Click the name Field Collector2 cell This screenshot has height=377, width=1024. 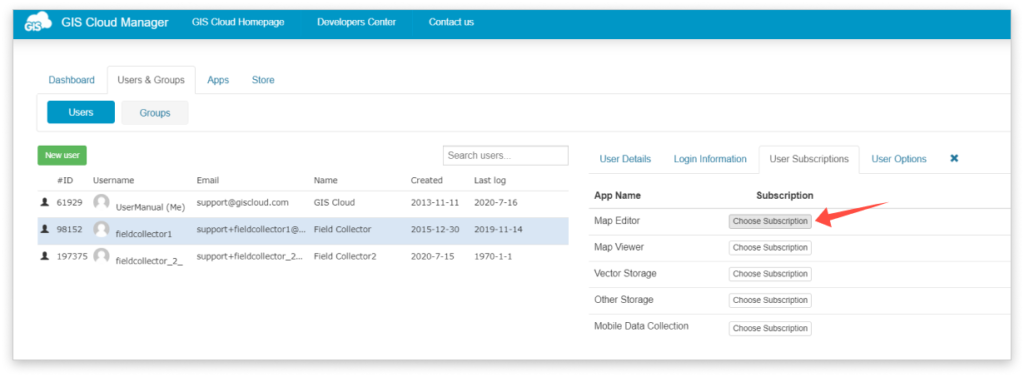click(345, 256)
